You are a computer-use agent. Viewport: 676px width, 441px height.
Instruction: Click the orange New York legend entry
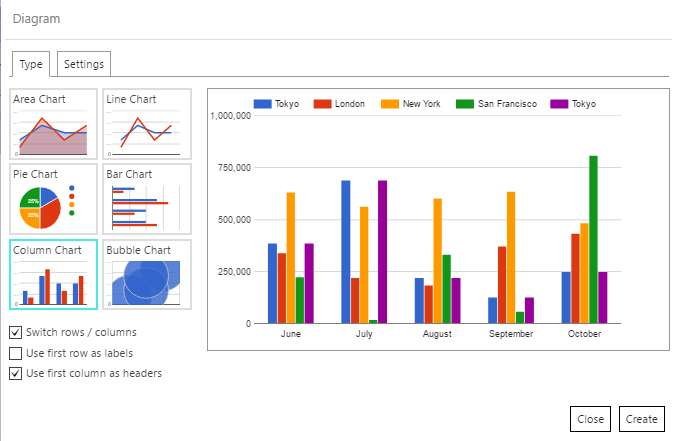tap(414, 104)
